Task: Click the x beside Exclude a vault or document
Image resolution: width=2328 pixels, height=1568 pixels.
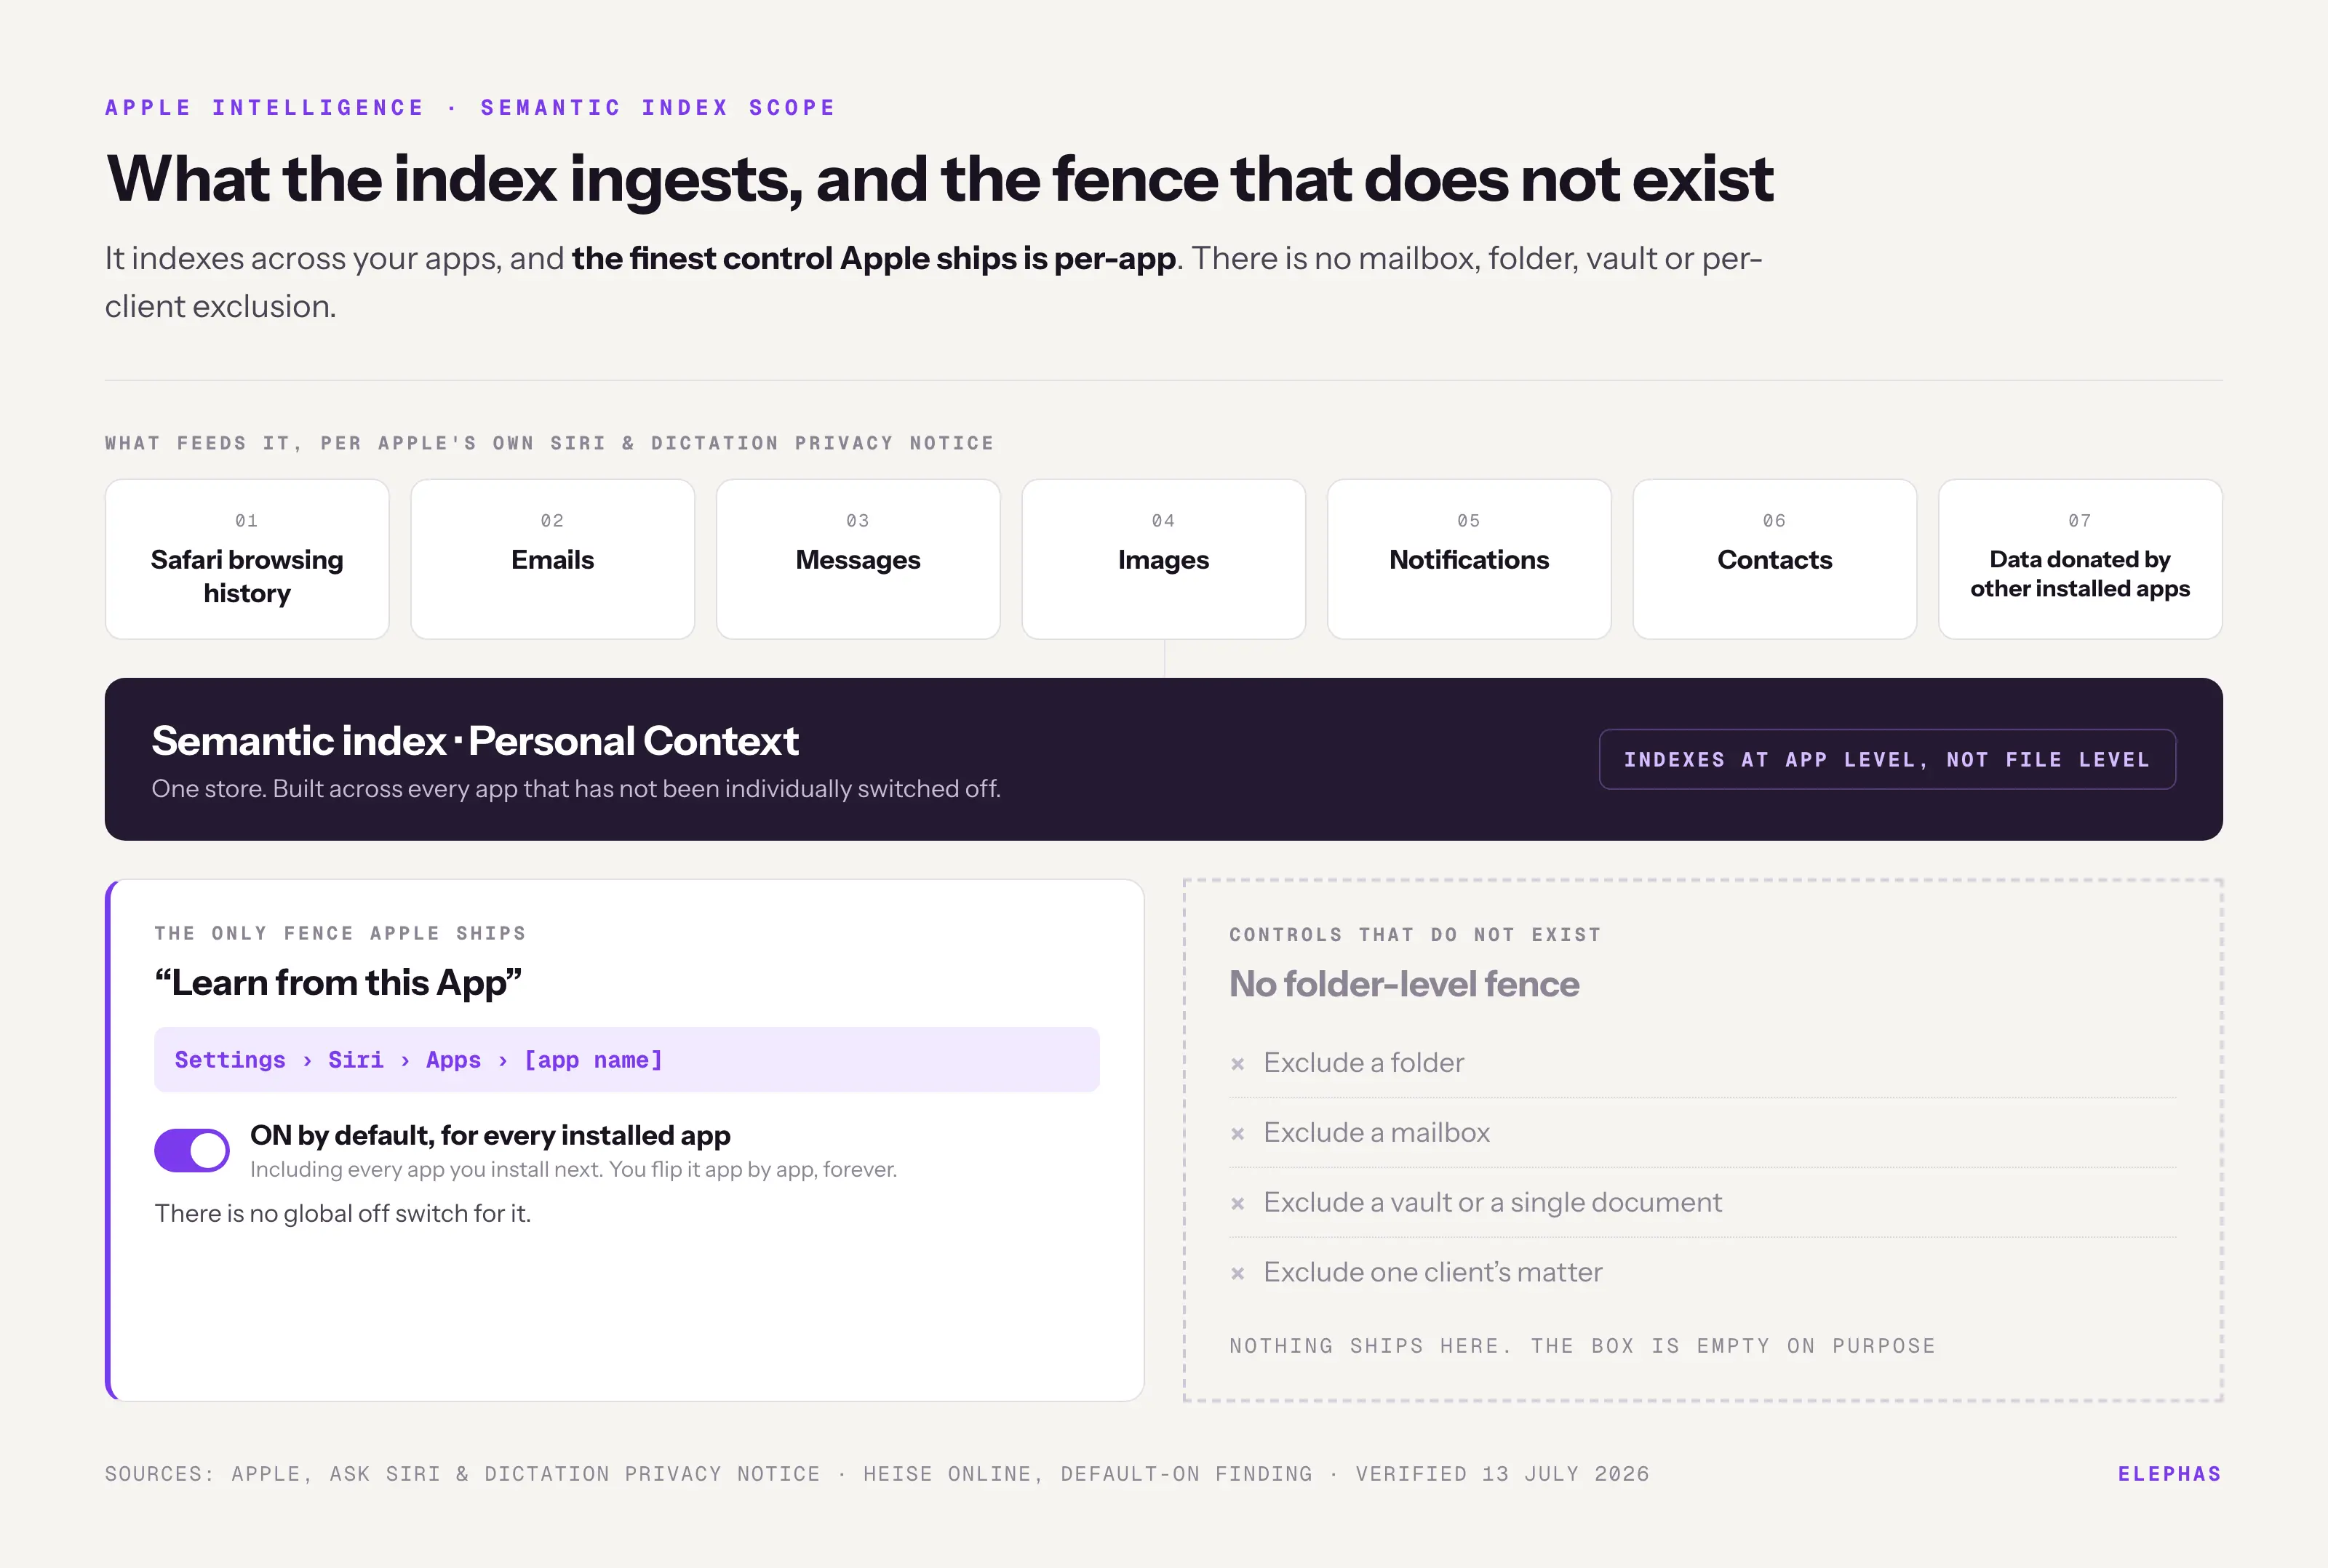Action: [x=1238, y=1204]
